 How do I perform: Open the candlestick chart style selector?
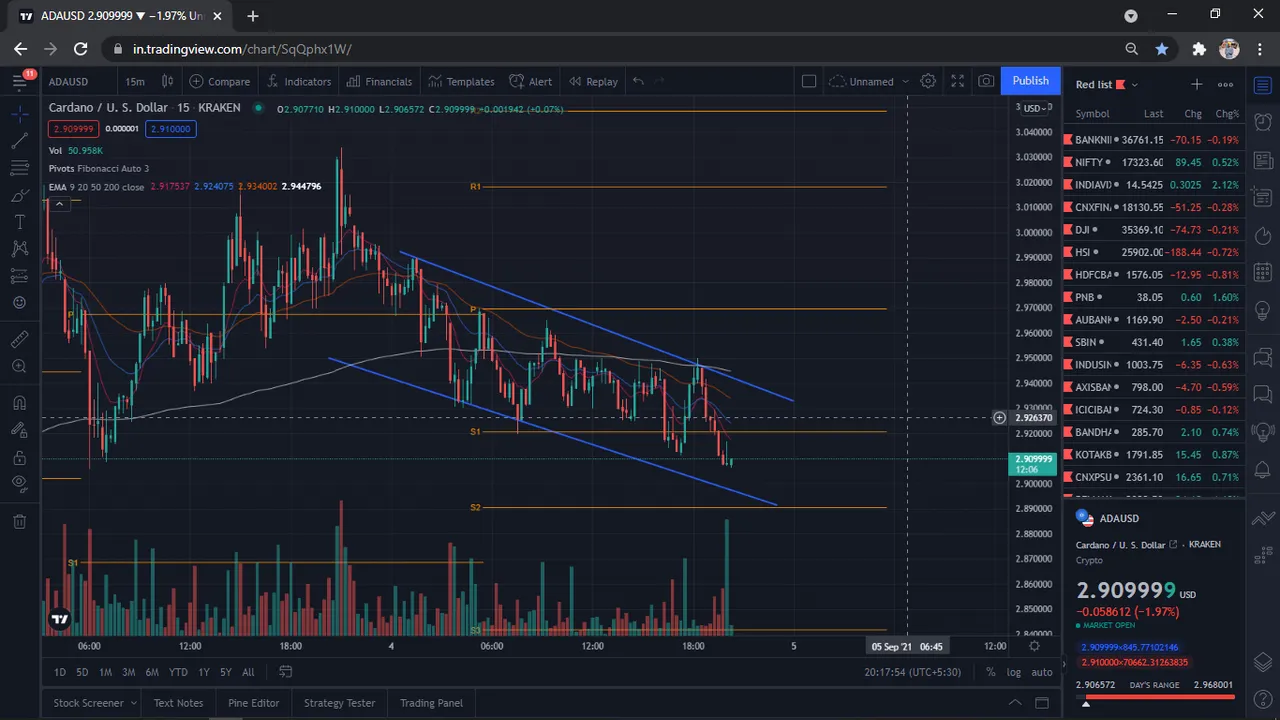click(x=168, y=81)
